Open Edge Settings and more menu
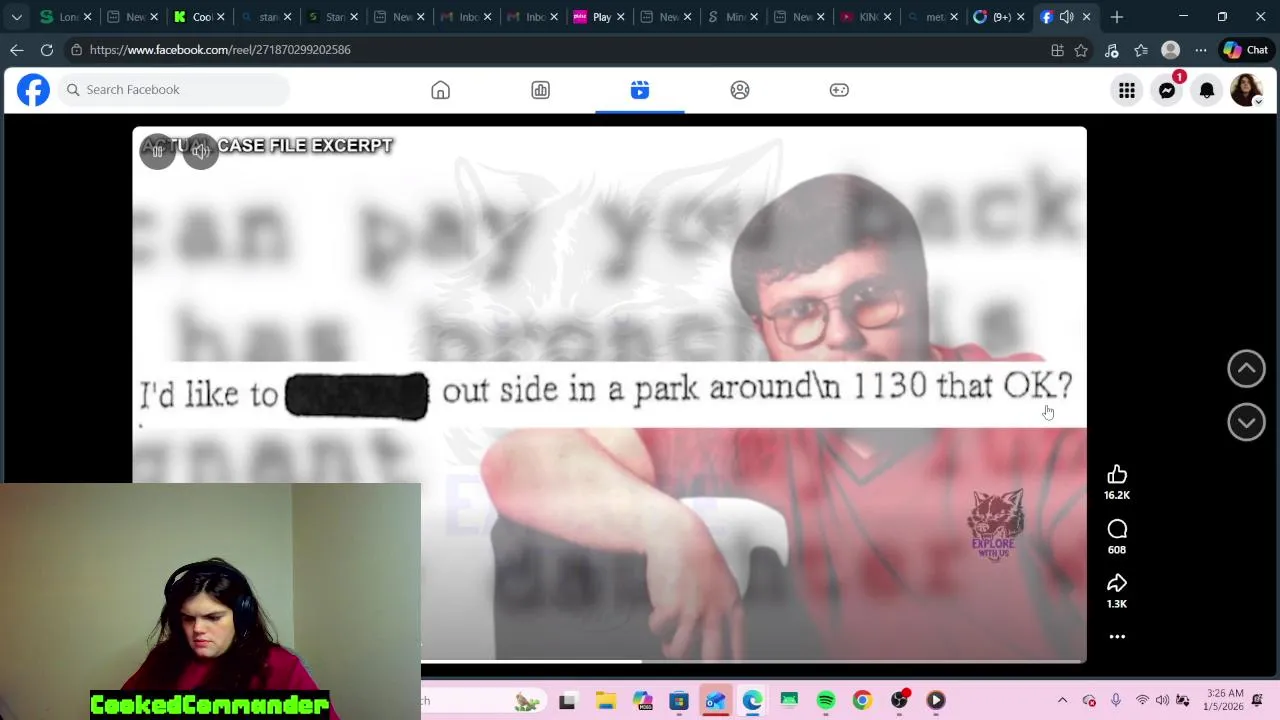Viewport: 1280px width, 720px height. pyautogui.click(x=1200, y=50)
